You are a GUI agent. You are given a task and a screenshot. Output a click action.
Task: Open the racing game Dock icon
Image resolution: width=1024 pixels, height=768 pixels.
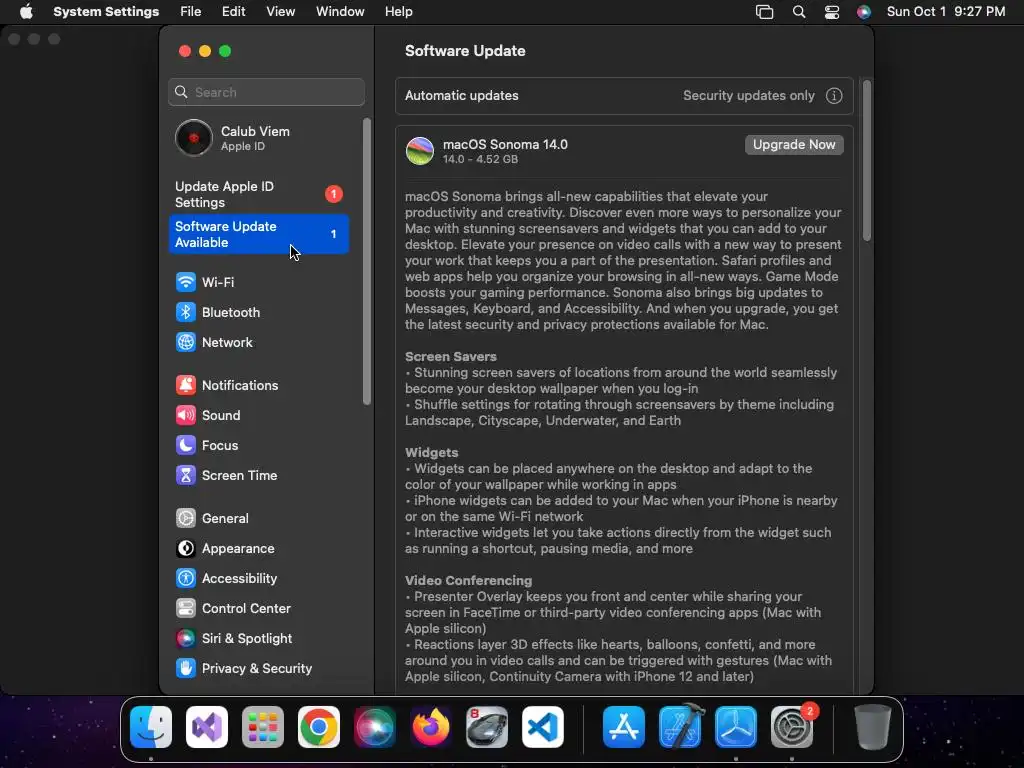487,727
